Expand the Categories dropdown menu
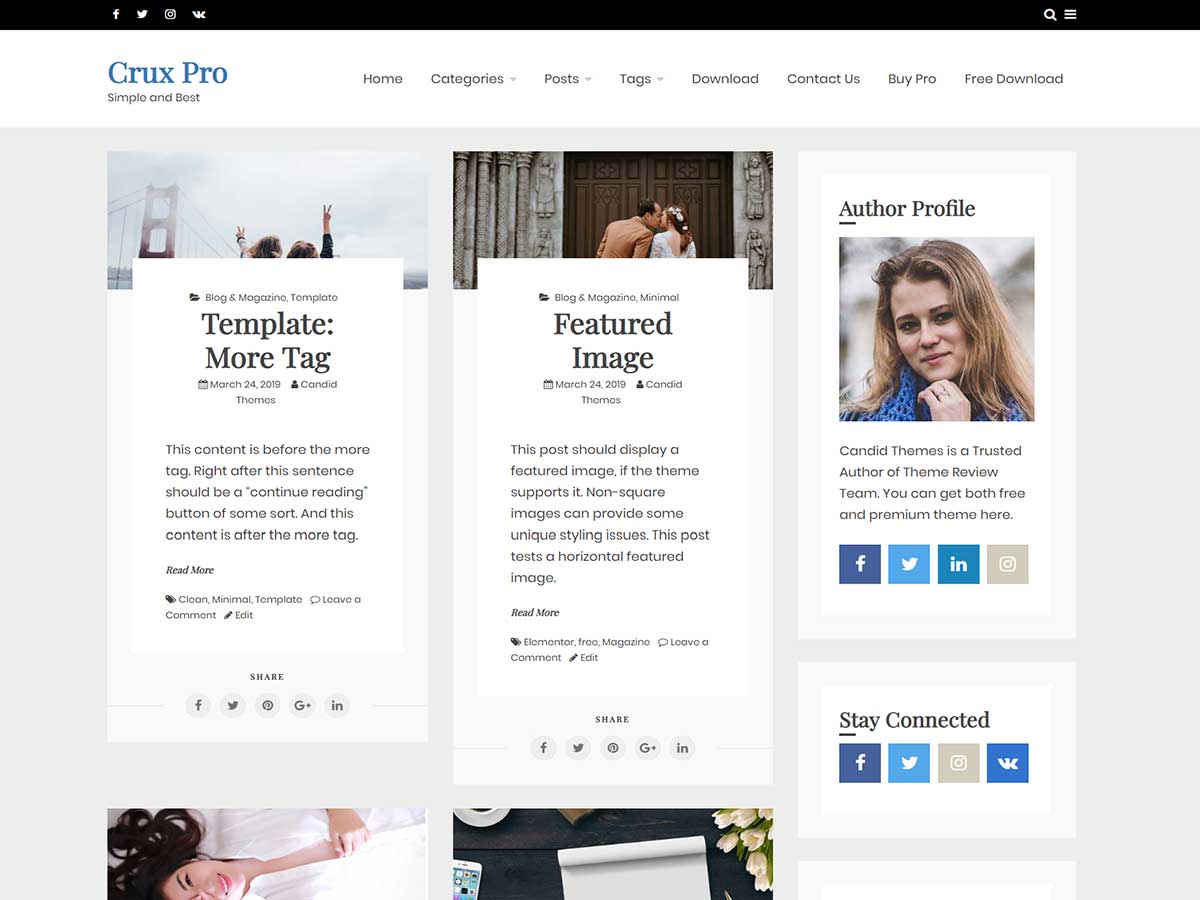1200x900 pixels. coord(473,79)
